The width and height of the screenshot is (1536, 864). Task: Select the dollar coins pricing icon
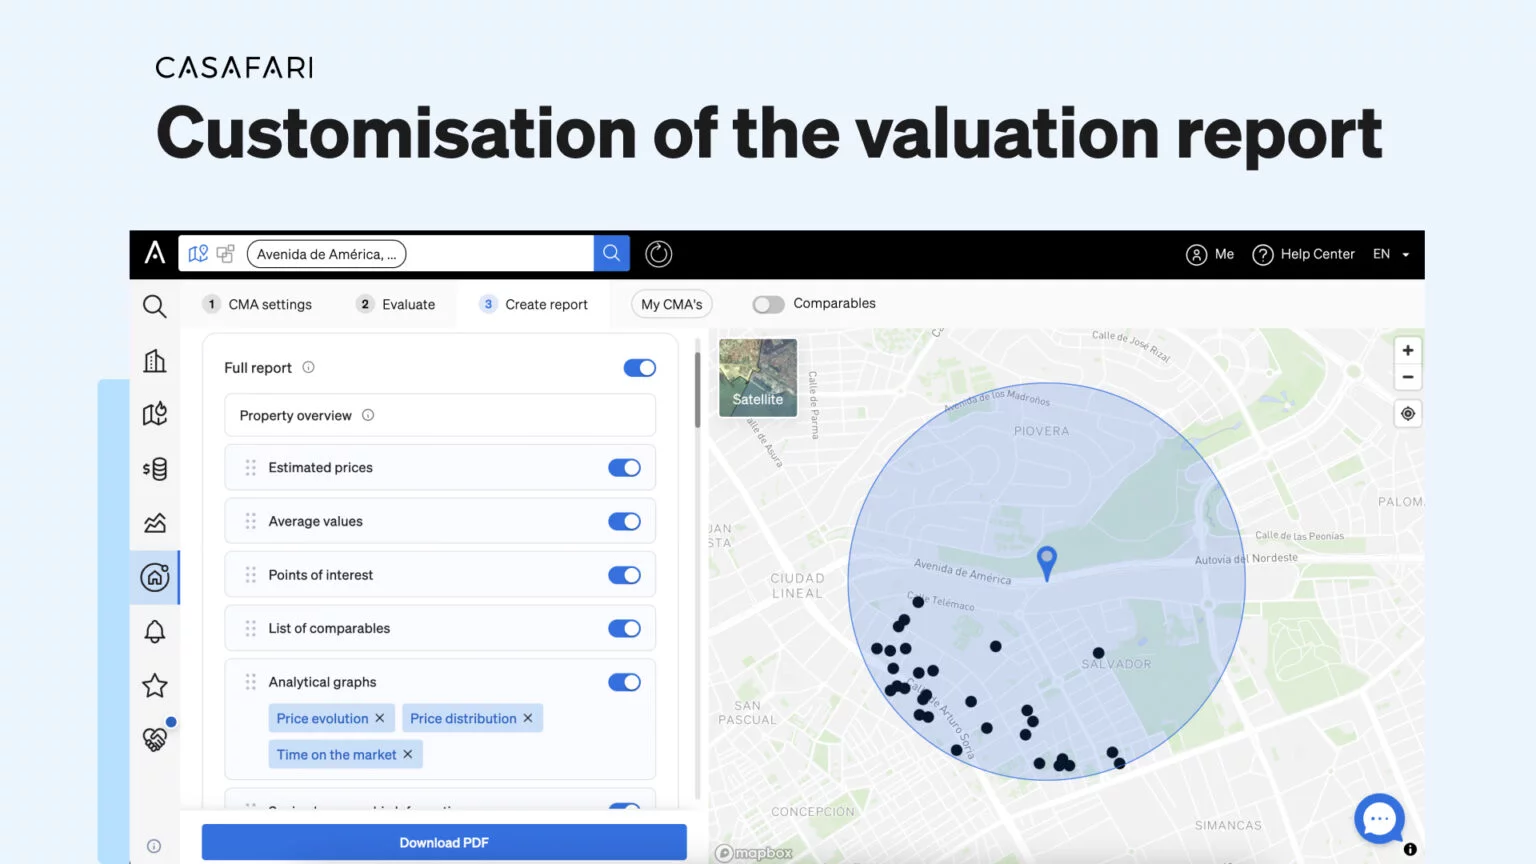pos(155,468)
